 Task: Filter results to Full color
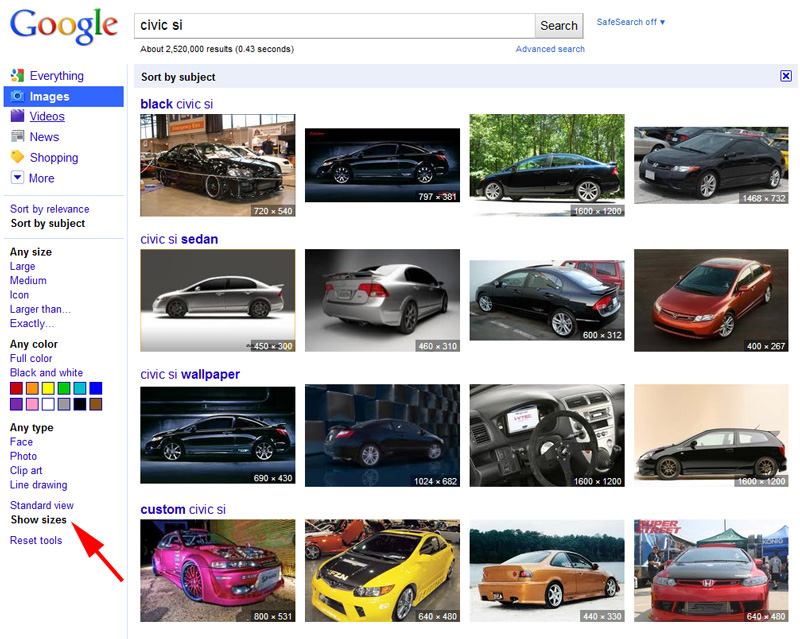coord(31,358)
